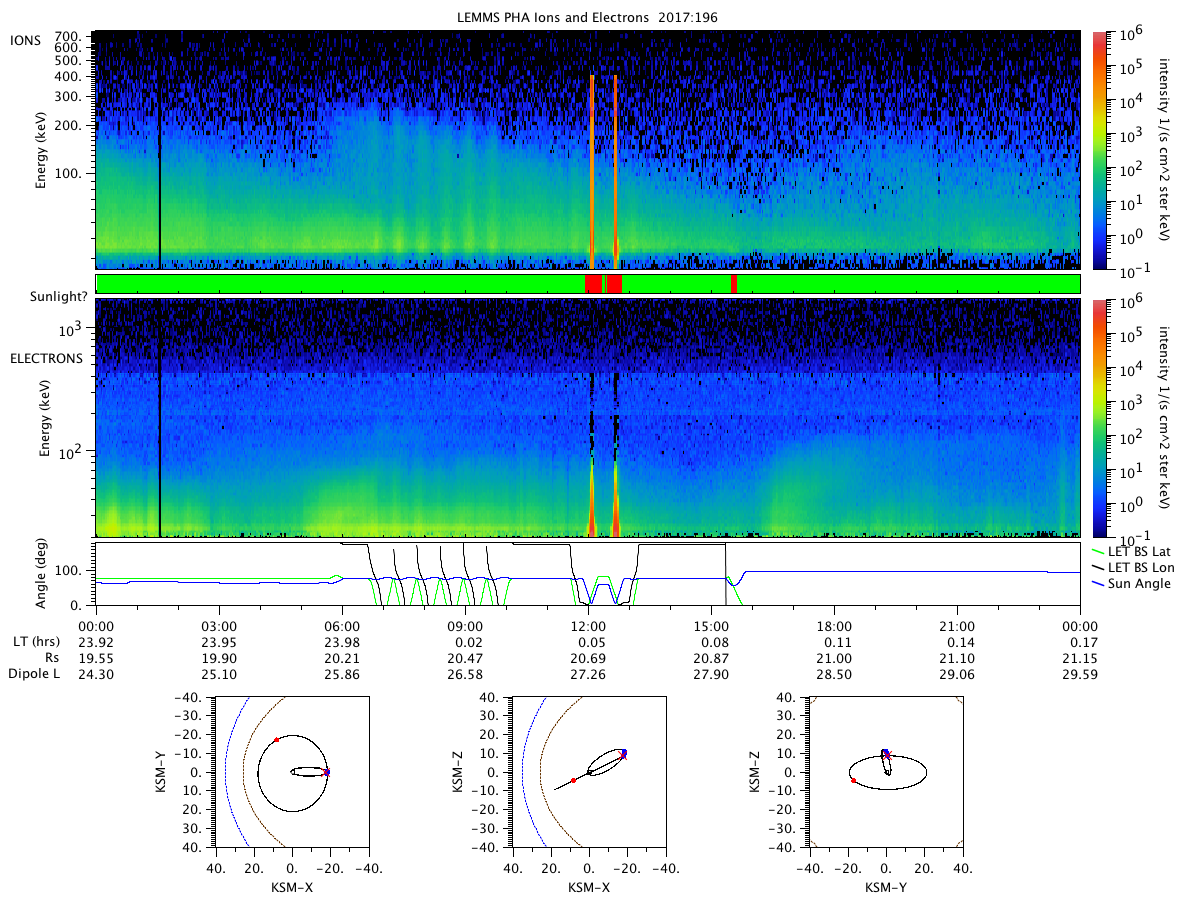Click the 03:00 time axis tick label
1200x900 pixels.
pyautogui.click(x=219, y=625)
